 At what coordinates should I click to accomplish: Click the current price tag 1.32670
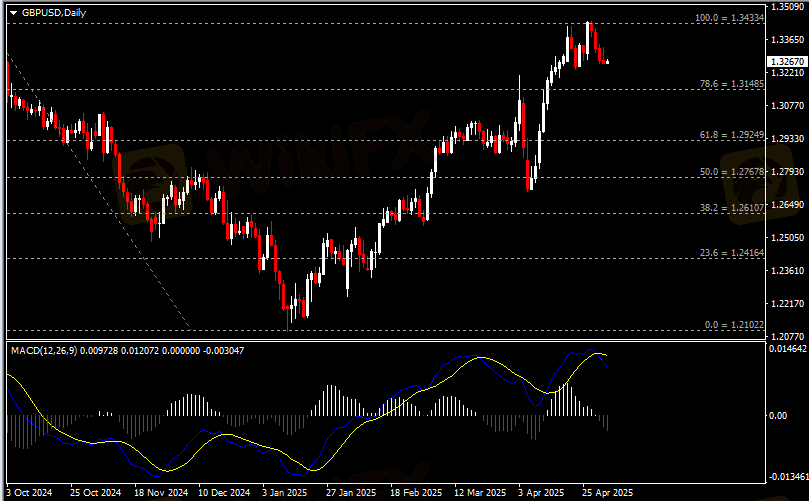[x=787, y=61]
